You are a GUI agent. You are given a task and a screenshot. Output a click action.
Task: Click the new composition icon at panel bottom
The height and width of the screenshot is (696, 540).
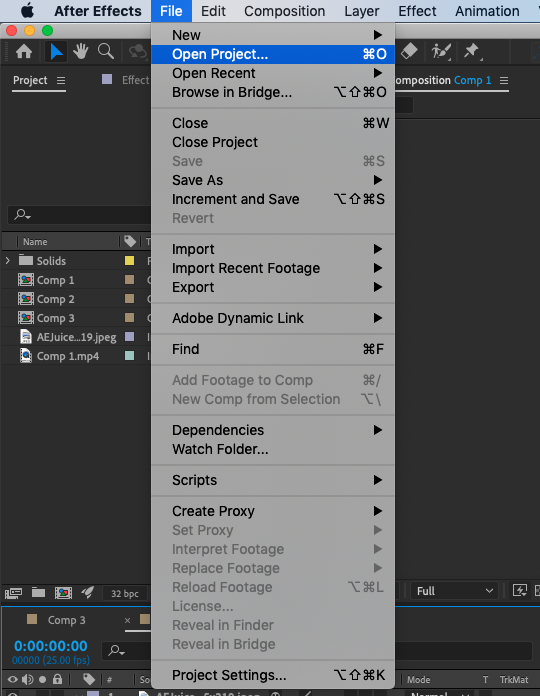[x=63, y=593]
